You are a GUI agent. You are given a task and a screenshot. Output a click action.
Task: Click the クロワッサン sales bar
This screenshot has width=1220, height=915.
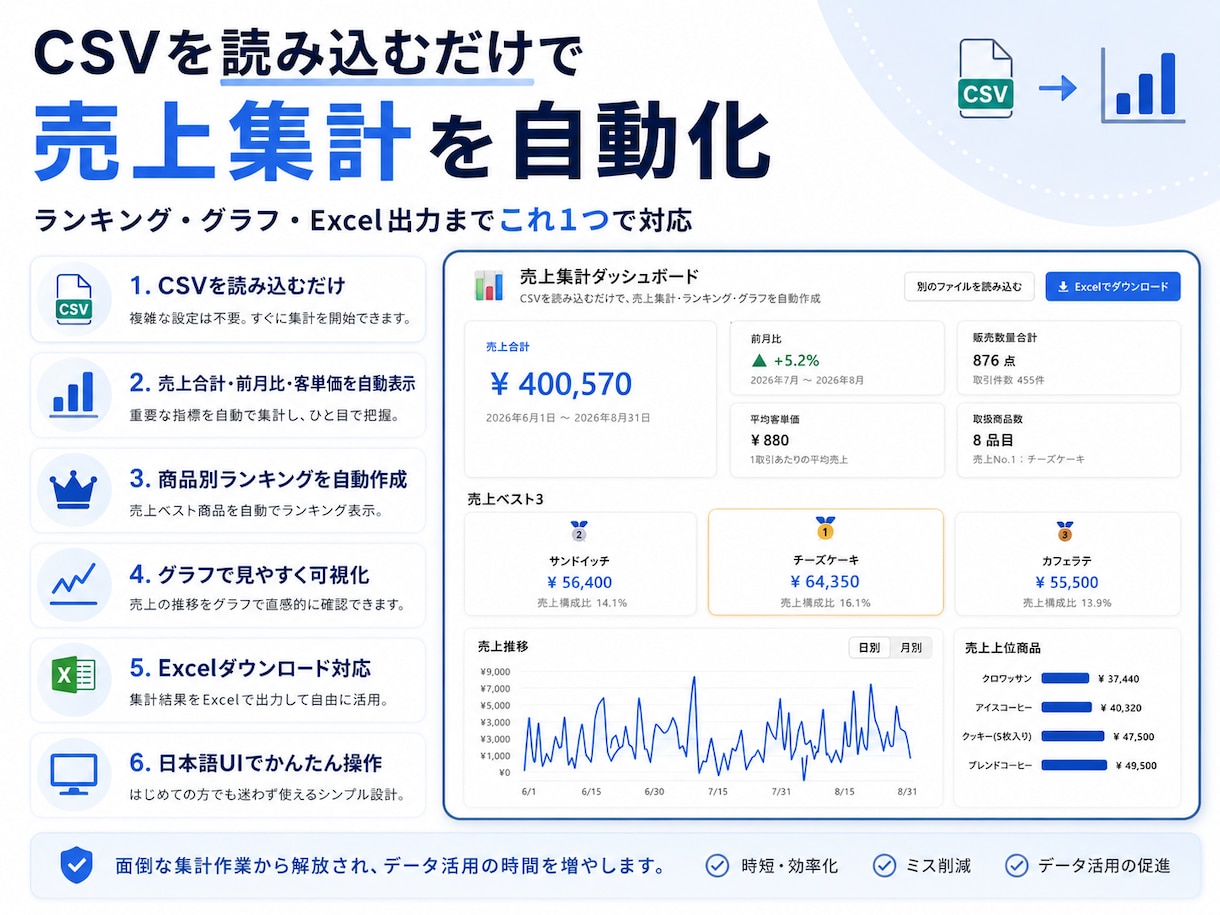[1064, 678]
